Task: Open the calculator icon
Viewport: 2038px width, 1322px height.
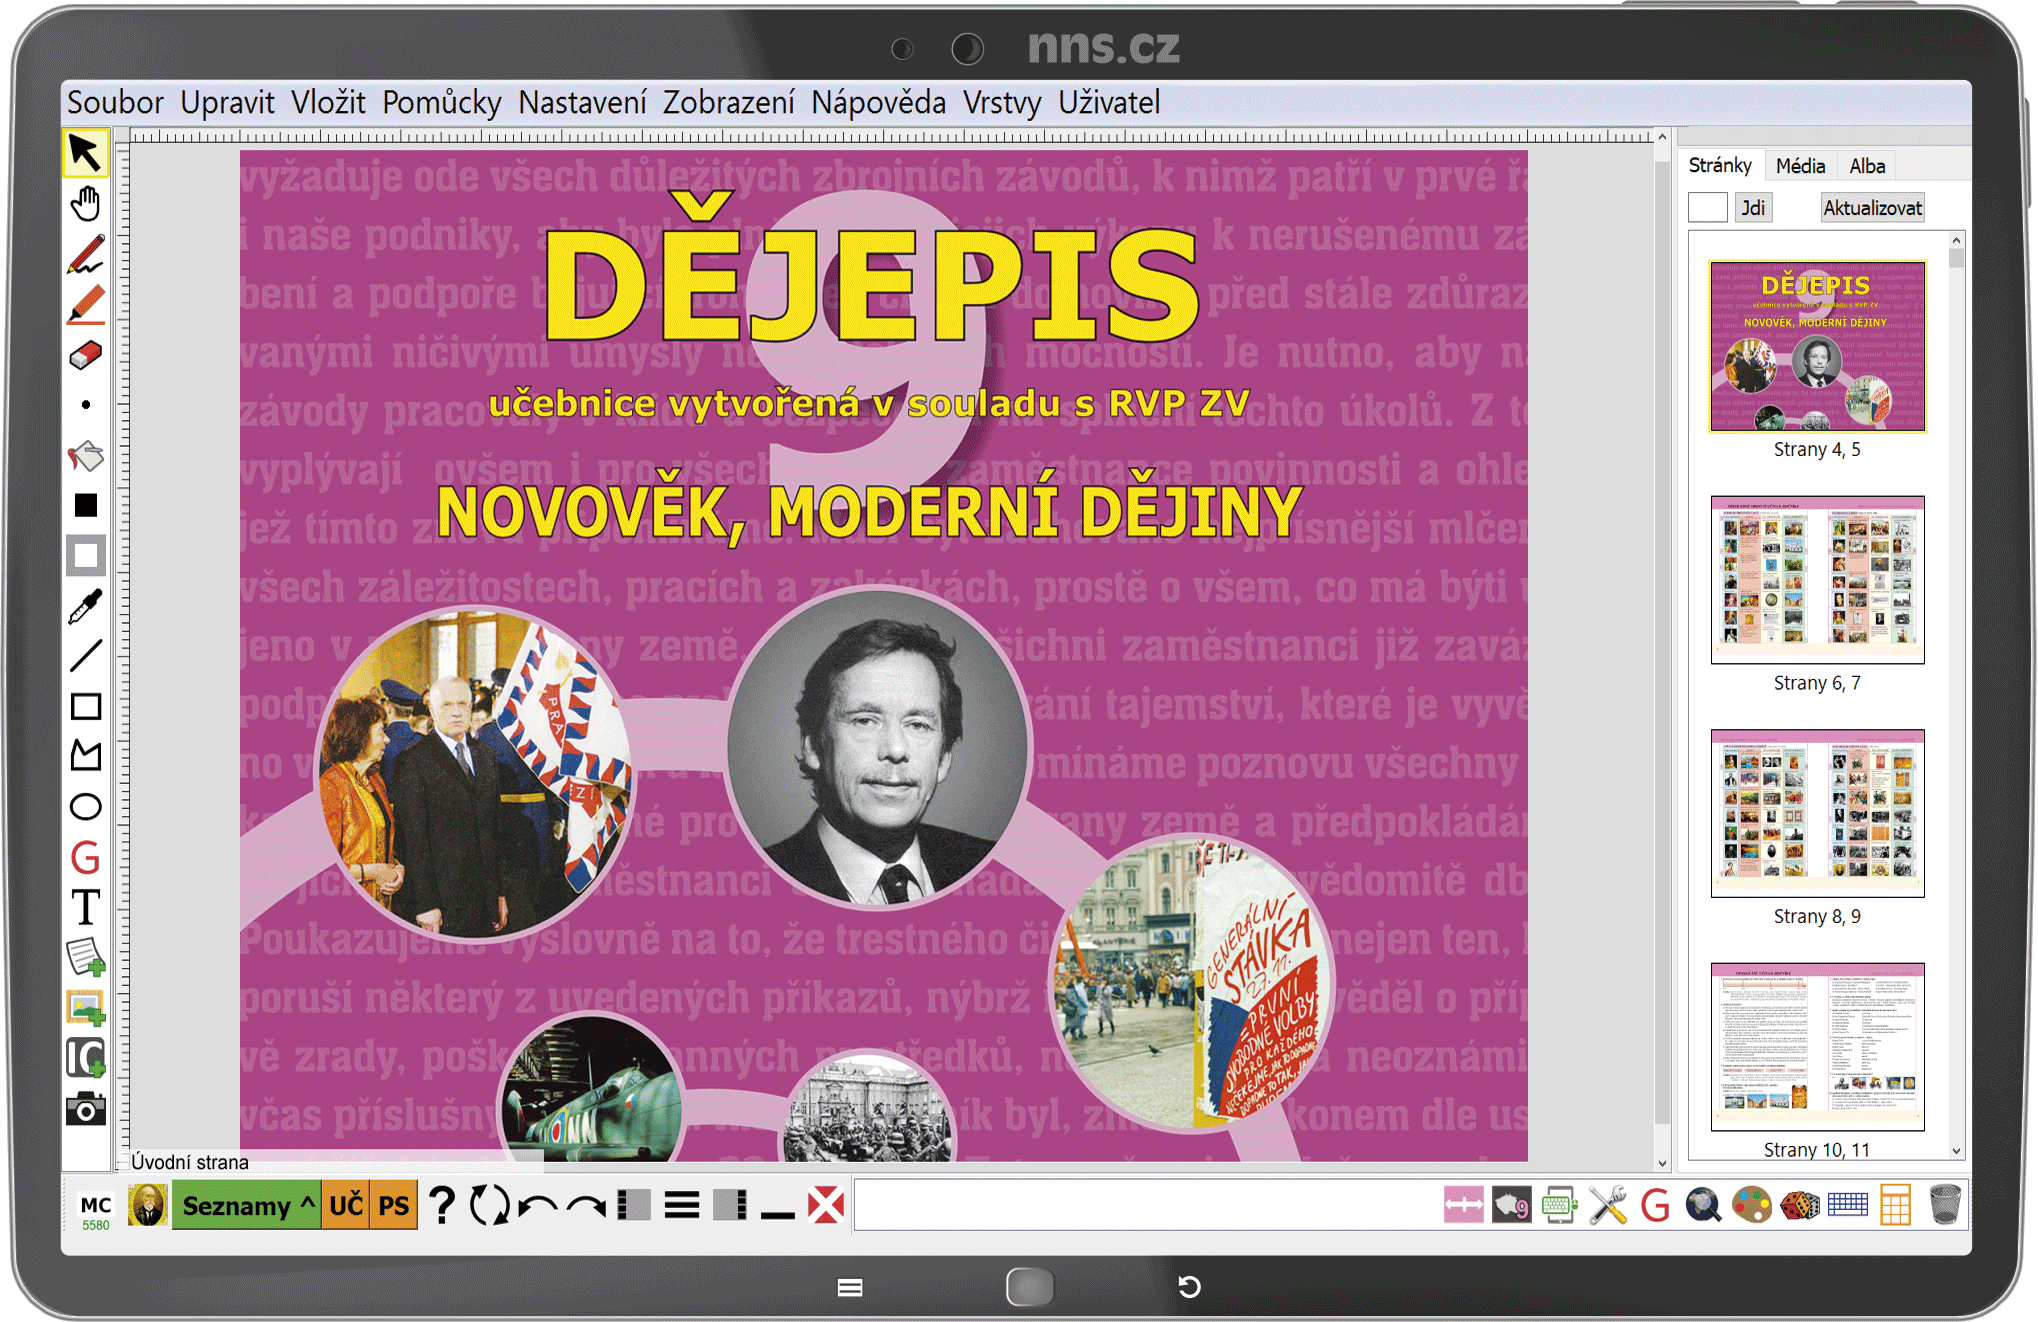Action: 1895,1205
